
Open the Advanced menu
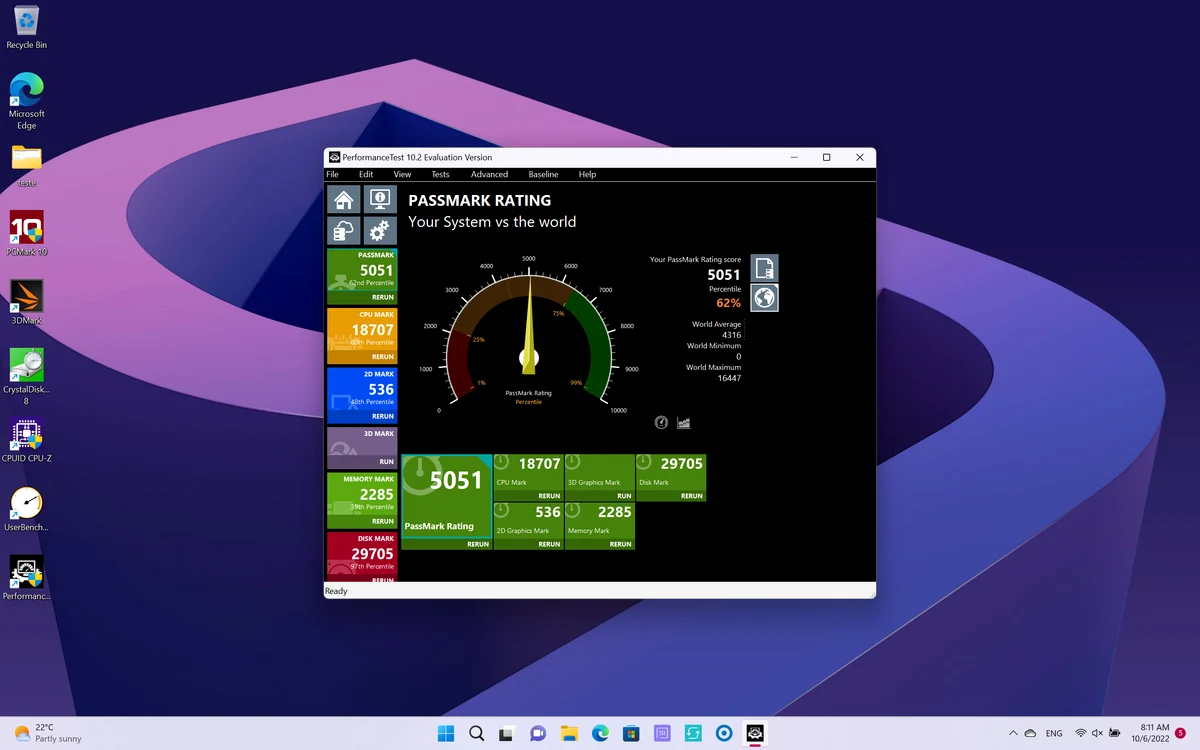point(489,174)
